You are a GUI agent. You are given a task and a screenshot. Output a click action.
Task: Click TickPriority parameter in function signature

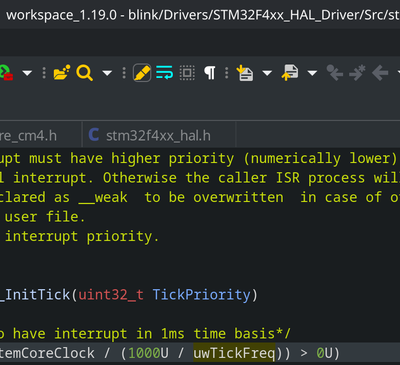coord(201,295)
